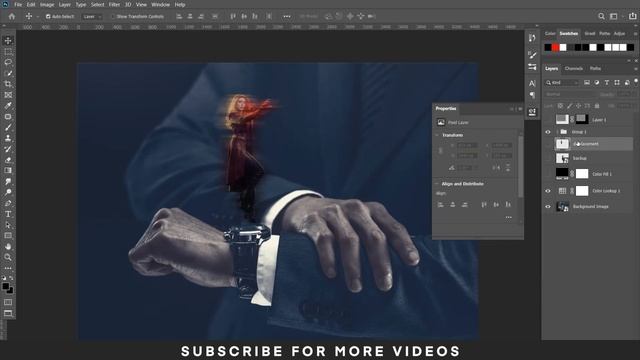Image resolution: width=640 pixels, height=360 pixels.
Task: Select the Pen tool
Action: click(x=8, y=203)
